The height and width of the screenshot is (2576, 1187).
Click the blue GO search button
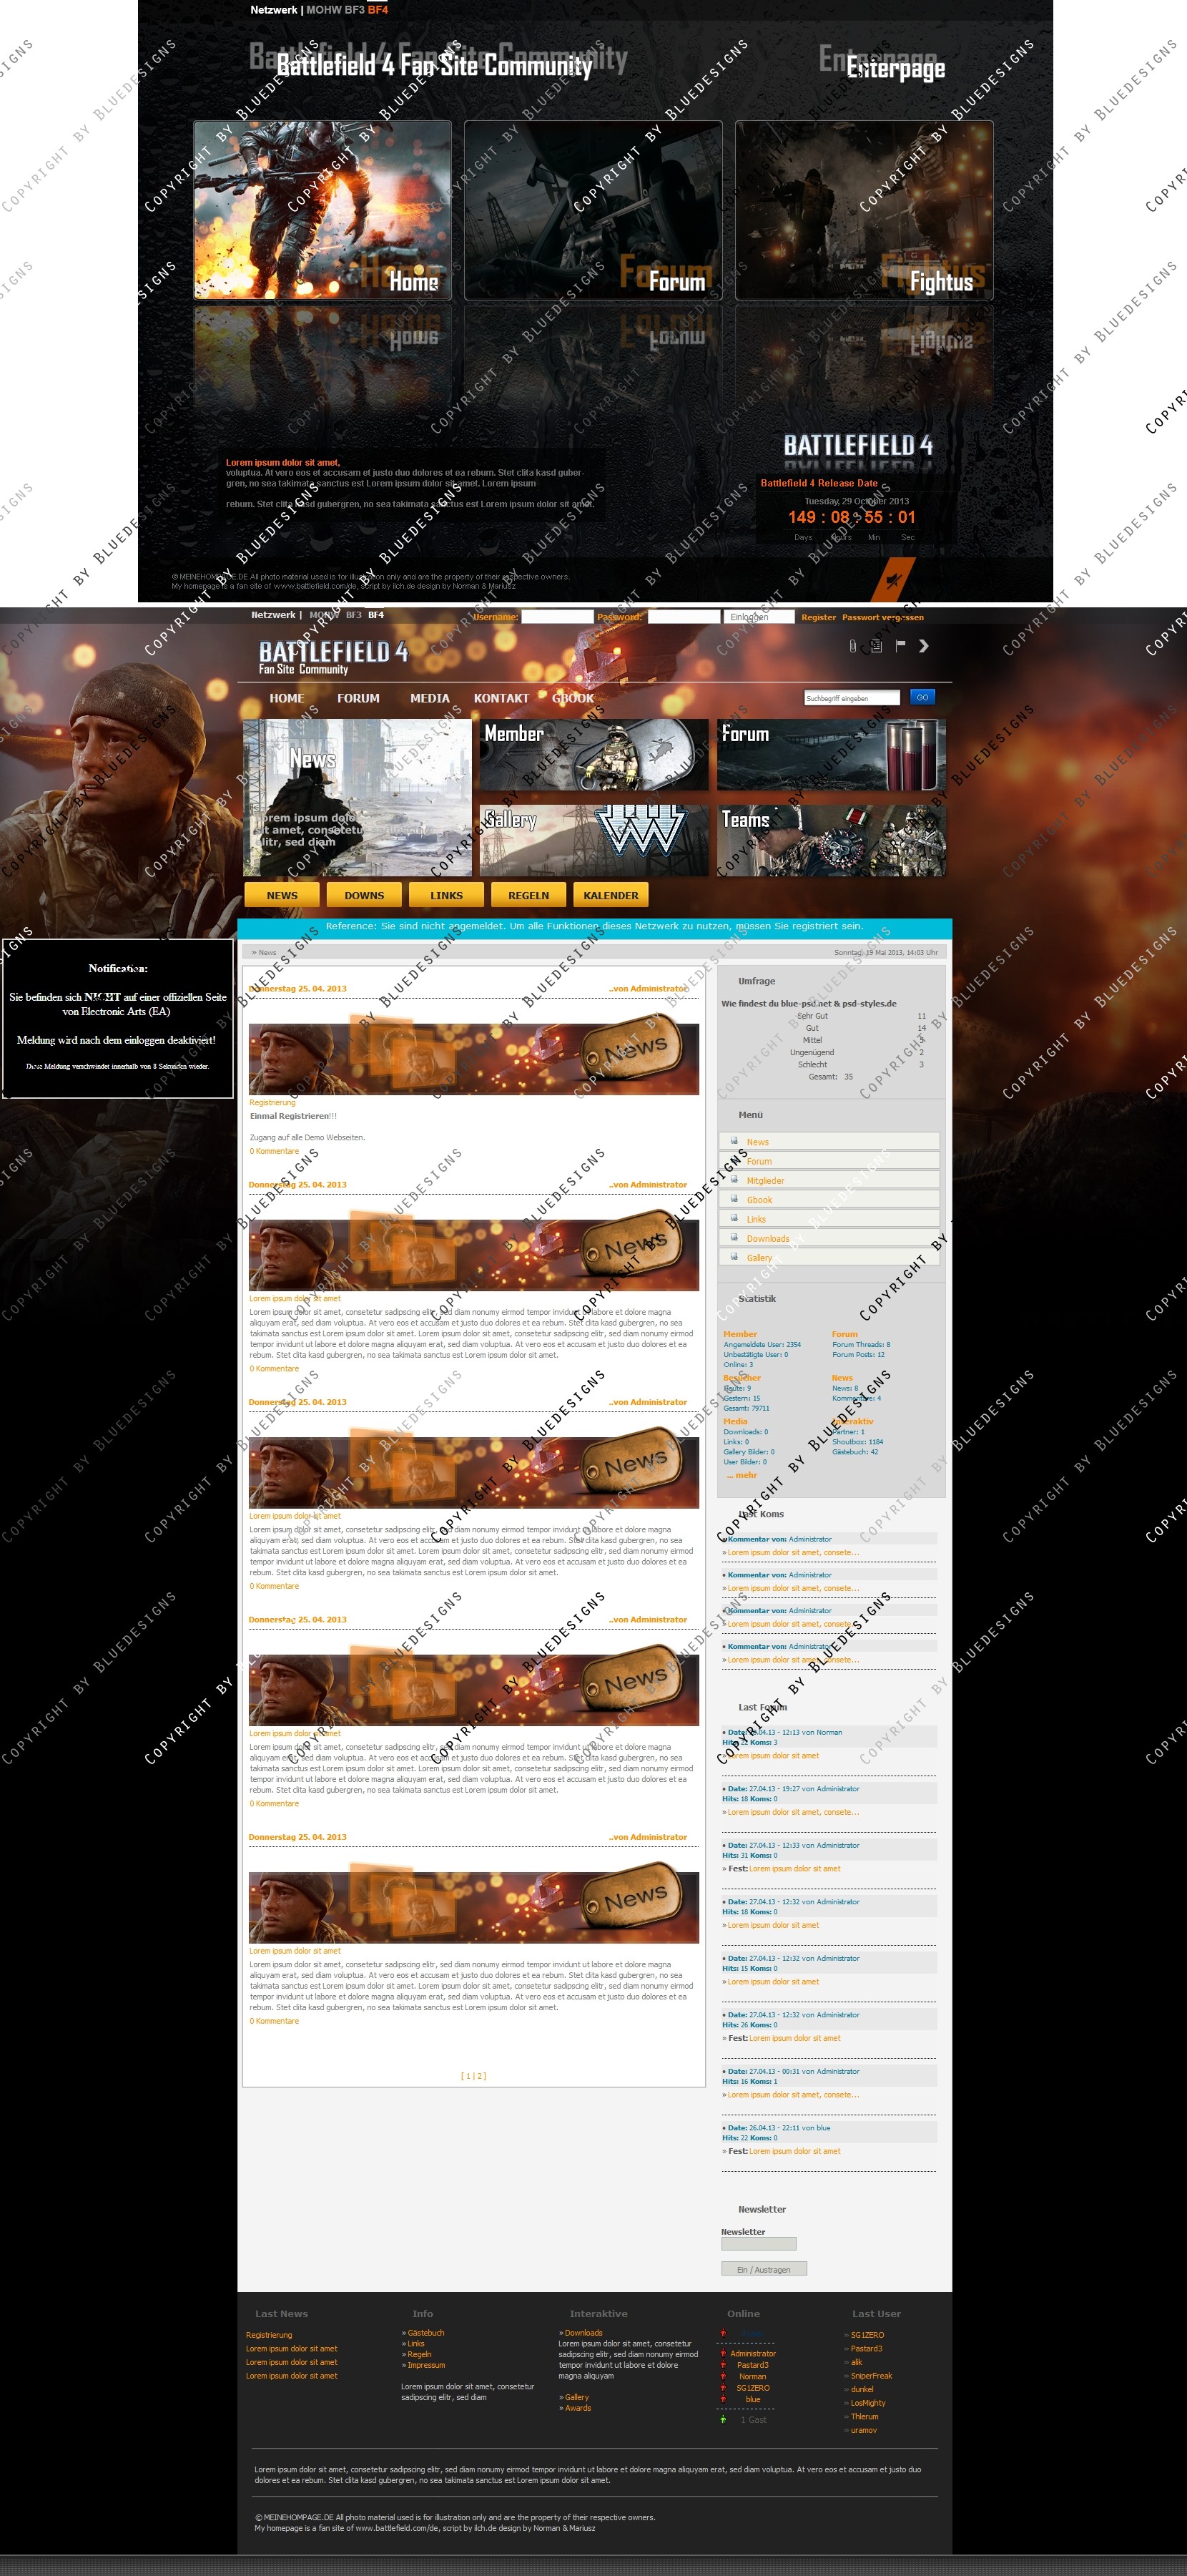922,697
